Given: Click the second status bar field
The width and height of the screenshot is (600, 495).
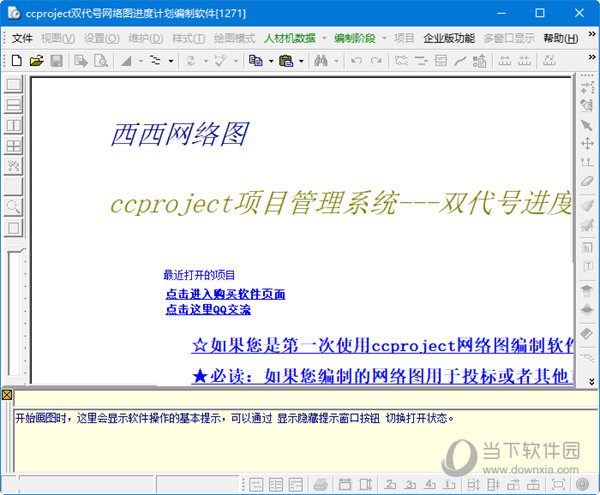Looking at the screenshot, I should (197, 484).
